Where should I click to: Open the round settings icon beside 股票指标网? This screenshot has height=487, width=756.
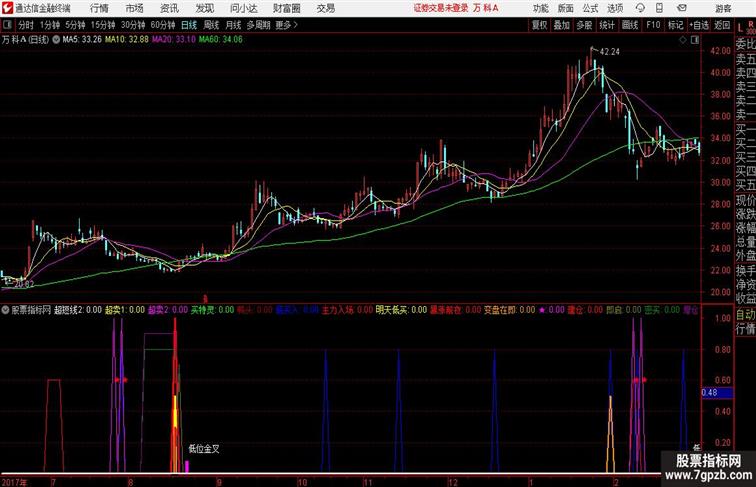coord(5,310)
